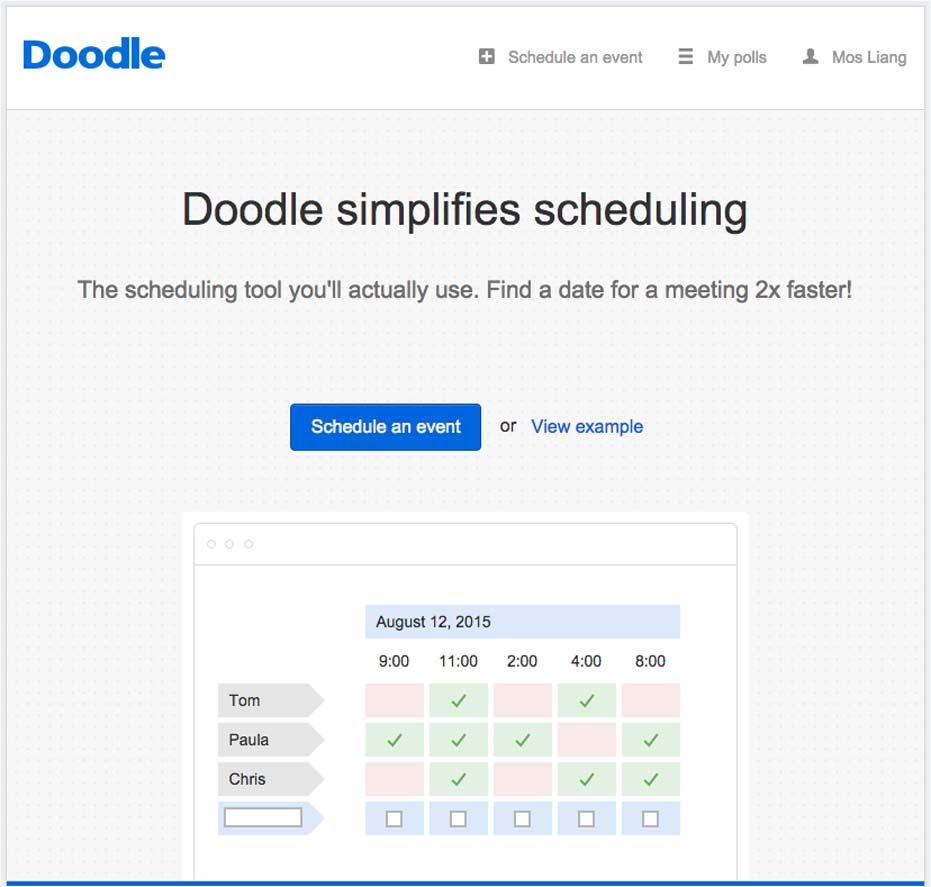
Task: Click the blue Schedule an event button
Action: pos(385,427)
